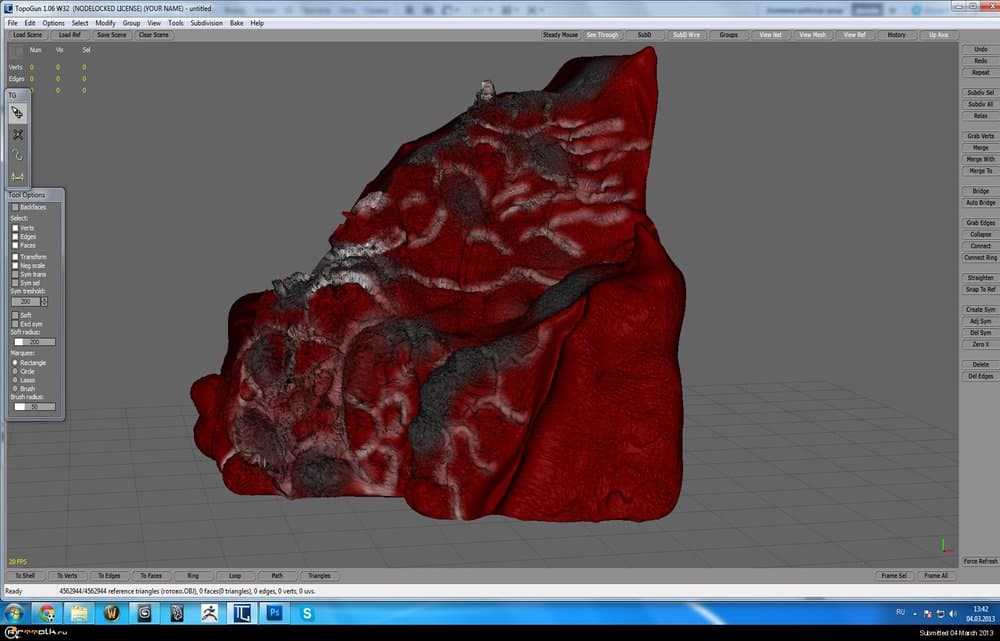Toggle the Backfaces checkbox
Viewport: 1000px width, 641px height.
click(15, 207)
